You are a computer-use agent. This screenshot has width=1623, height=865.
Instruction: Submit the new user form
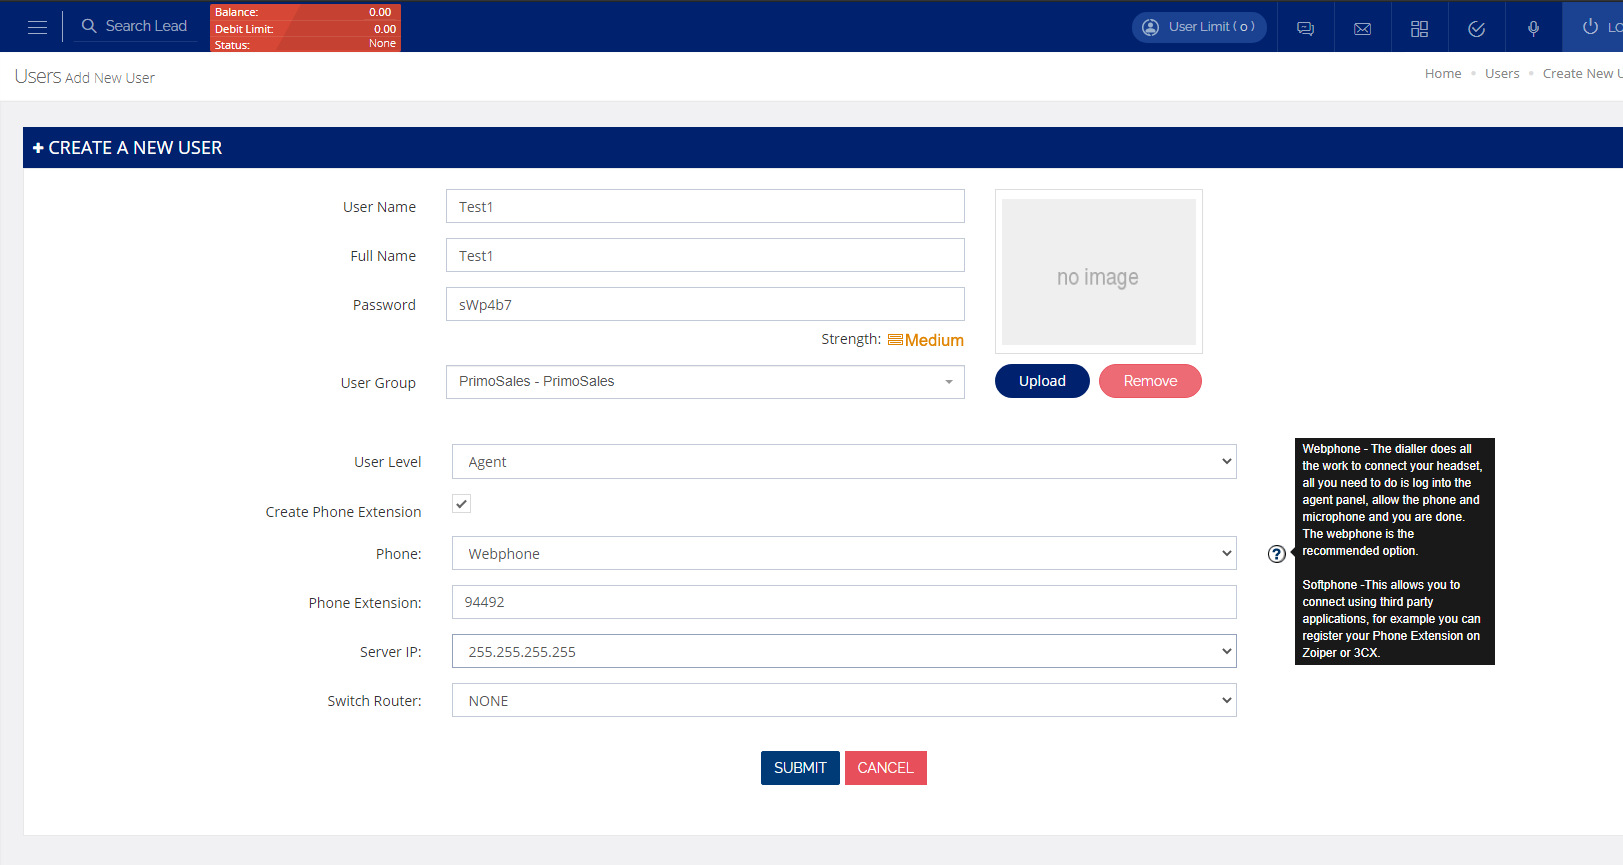coord(799,768)
